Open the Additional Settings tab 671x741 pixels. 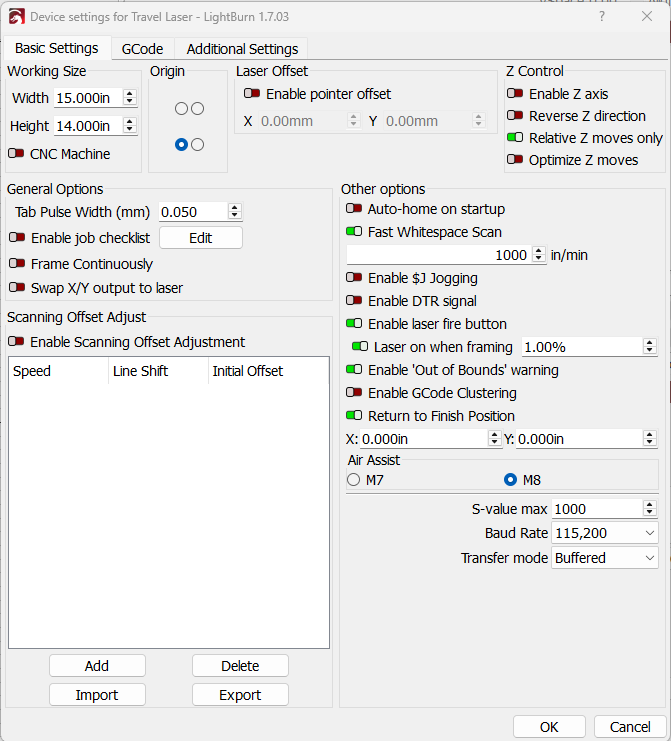[242, 49]
